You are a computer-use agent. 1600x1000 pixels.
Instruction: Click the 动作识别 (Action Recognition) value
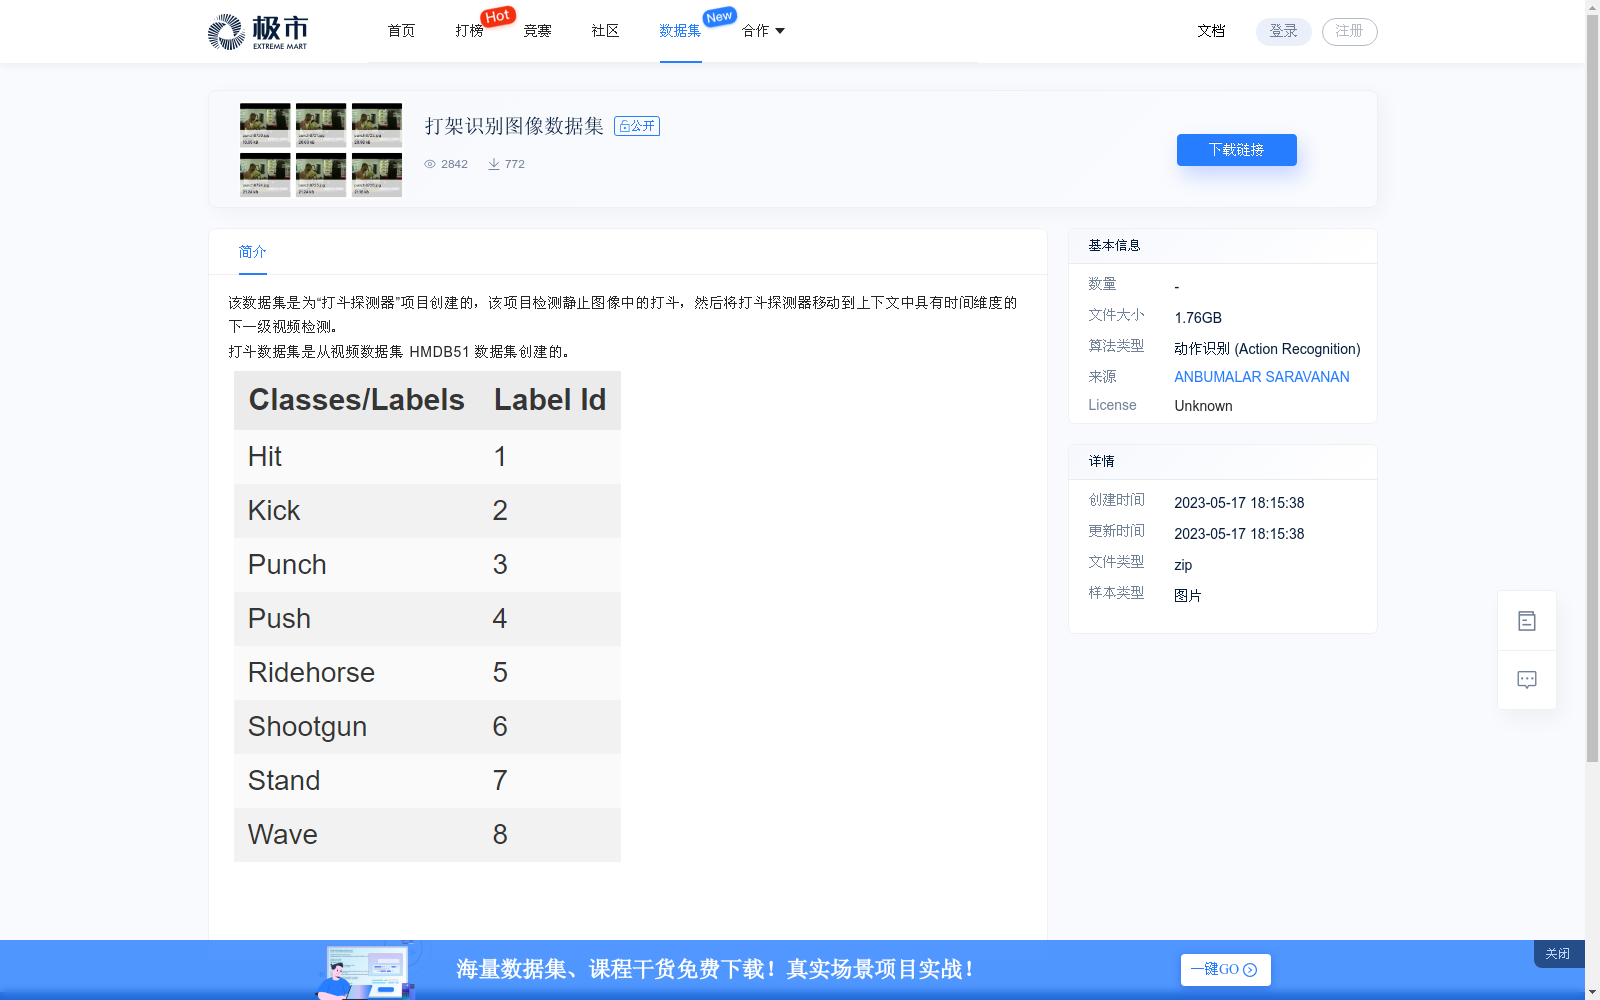click(1267, 349)
